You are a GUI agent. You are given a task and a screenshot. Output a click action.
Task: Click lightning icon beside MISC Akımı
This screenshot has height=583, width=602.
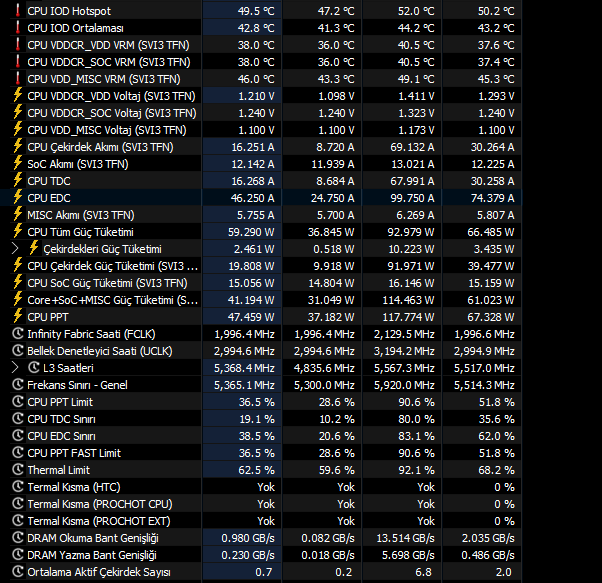click(x=18, y=215)
